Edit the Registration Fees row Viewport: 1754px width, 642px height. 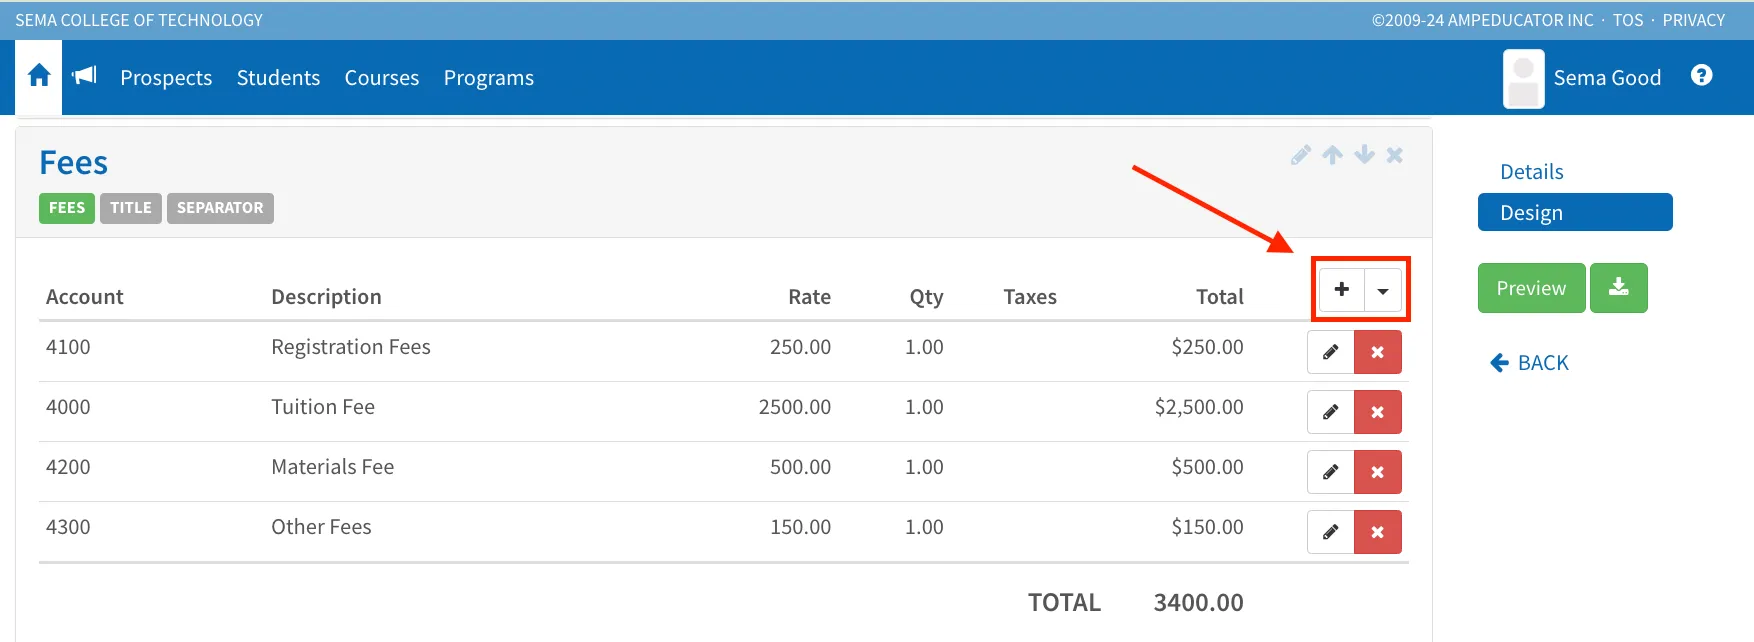(1331, 352)
